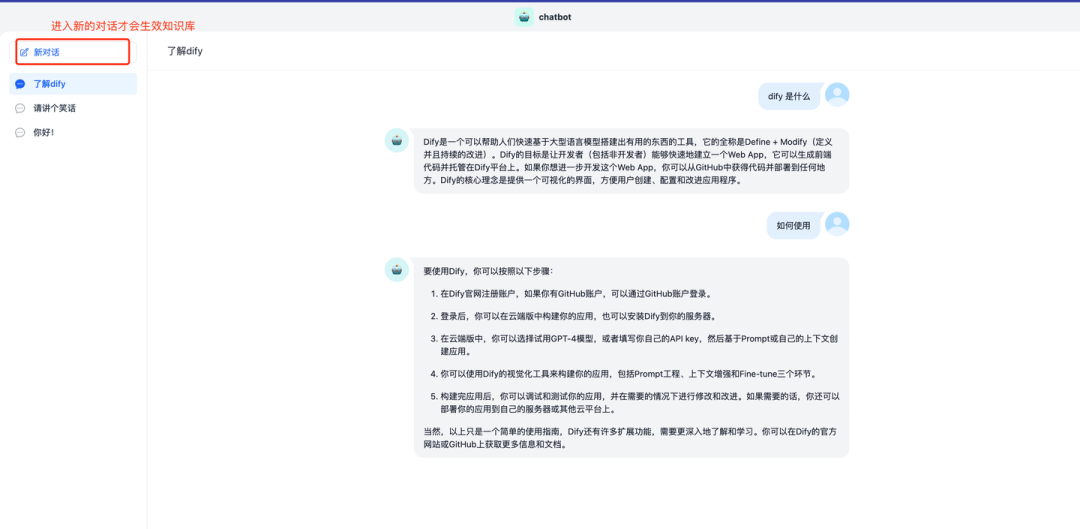Click the closing paragraph starting '当然,以上只是'
The height and width of the screenshot is (529, 1080).
point(630,439)
